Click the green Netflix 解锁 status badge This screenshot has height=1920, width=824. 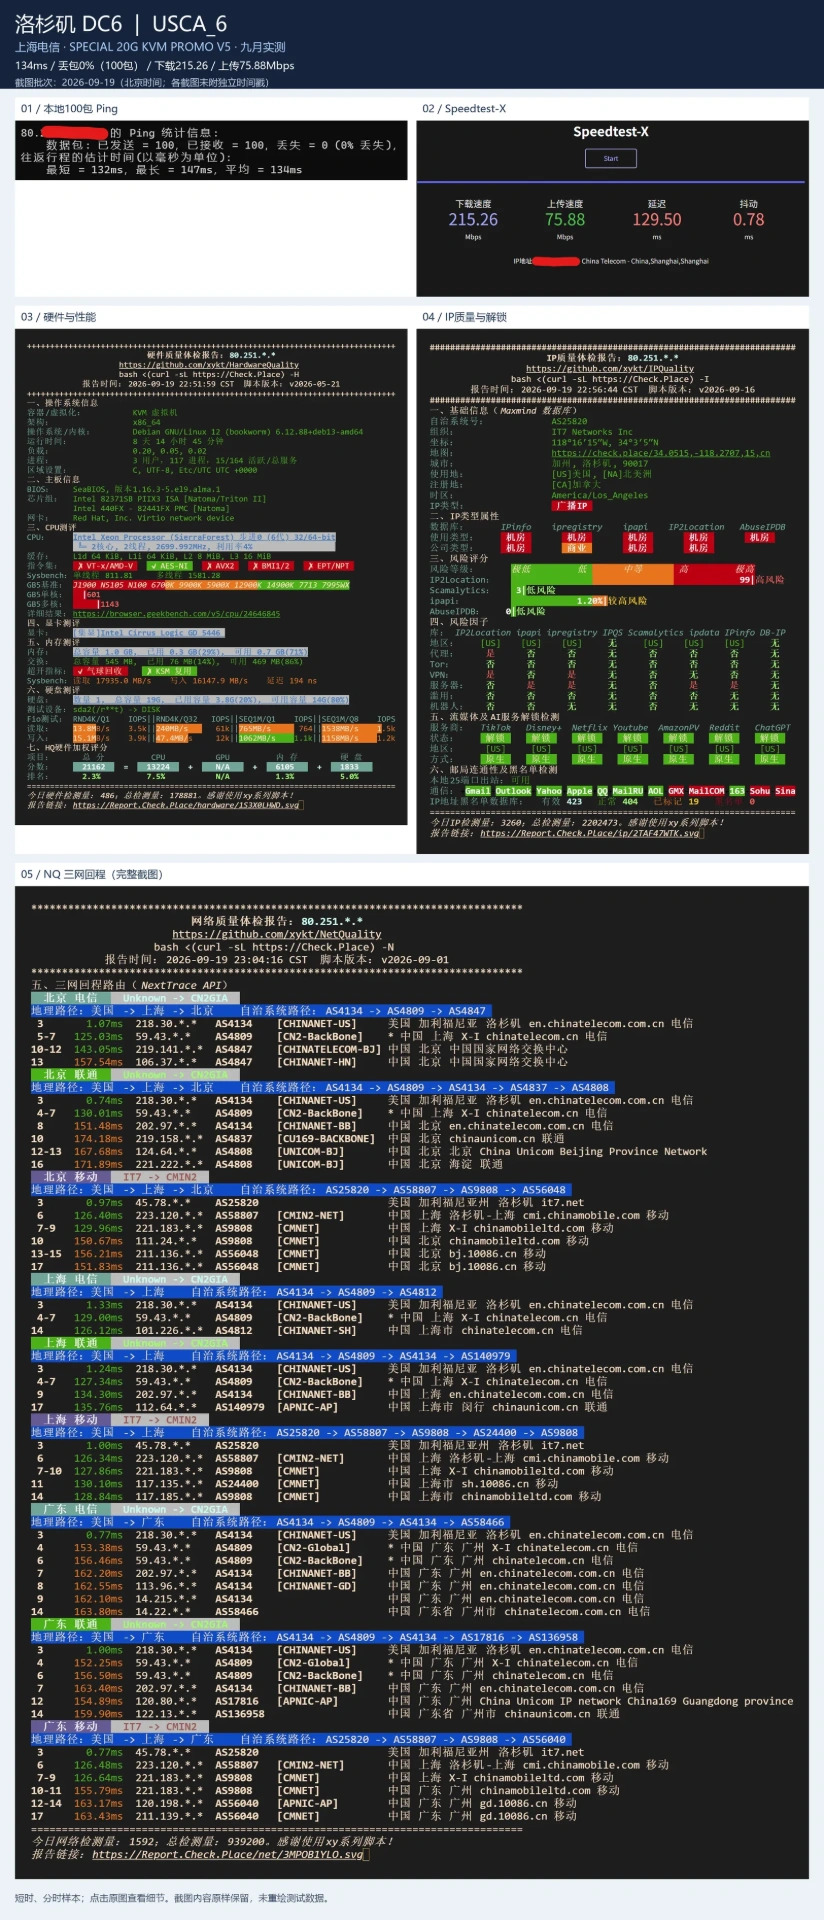(586, 738)
